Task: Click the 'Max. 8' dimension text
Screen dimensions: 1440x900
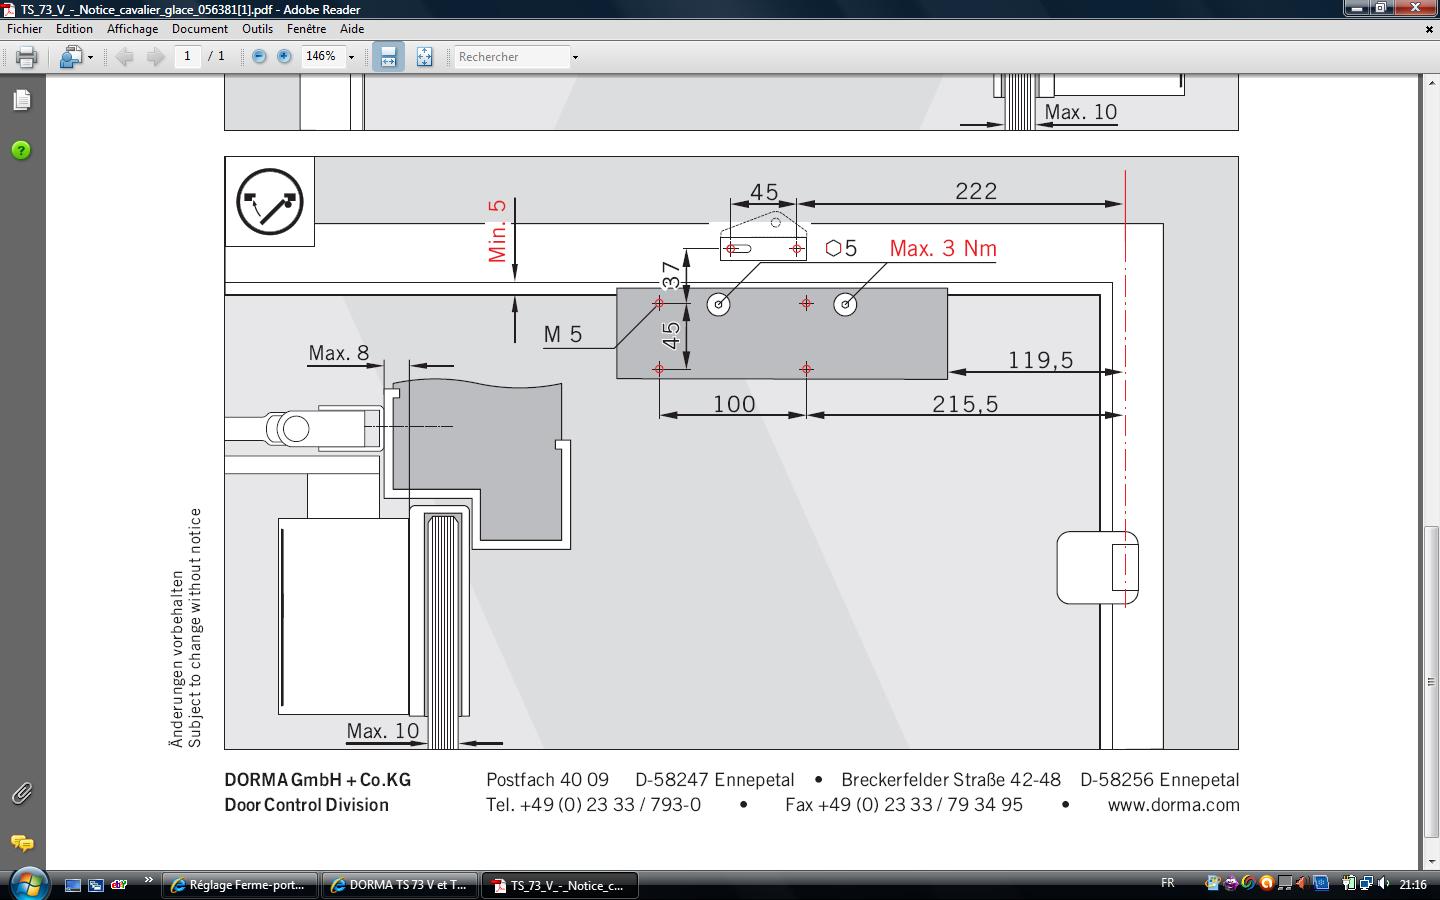Action: 338,353
